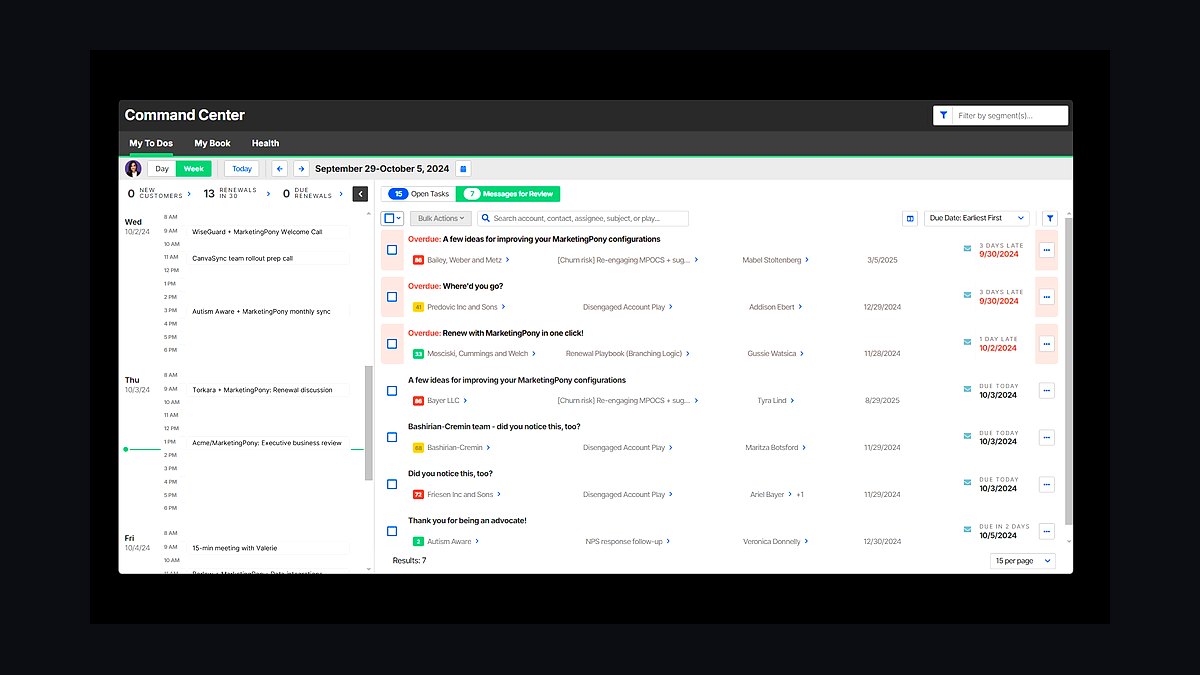Collapse the calendar sidebar with the chevron button

(360, 194)
